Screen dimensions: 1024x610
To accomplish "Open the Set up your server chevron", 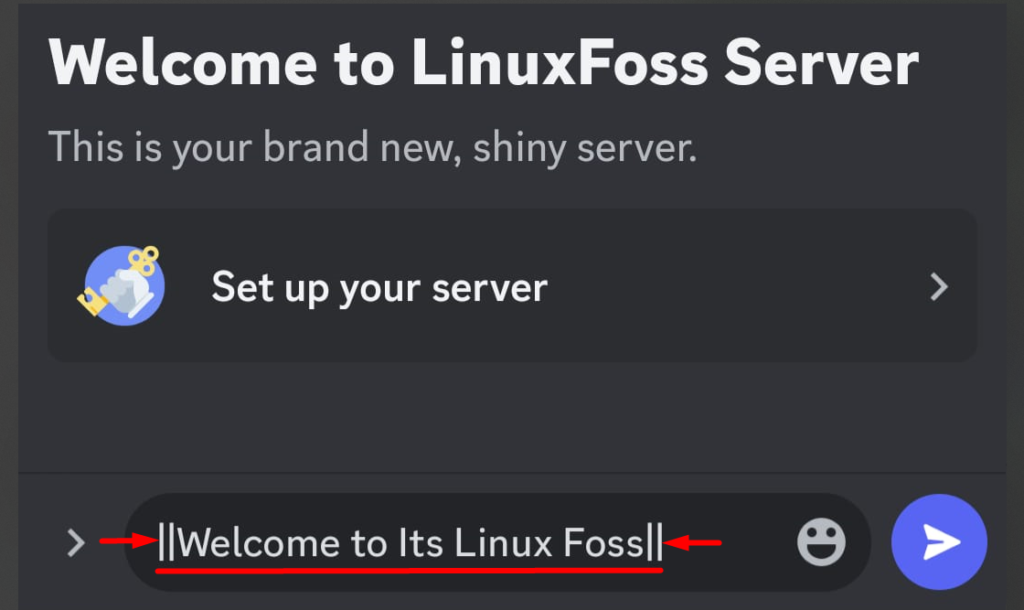I will tap(939, 287).
